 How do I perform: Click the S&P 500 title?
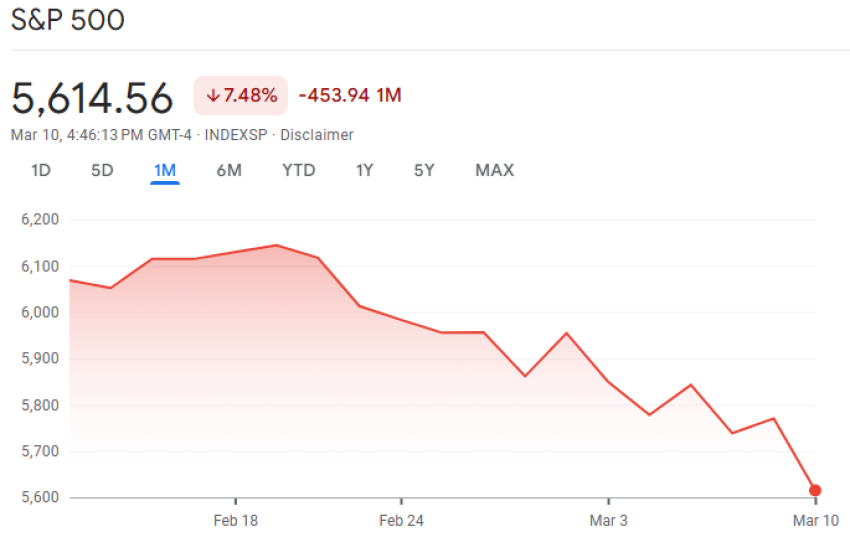pyautogui.click(x=68, y=21)
